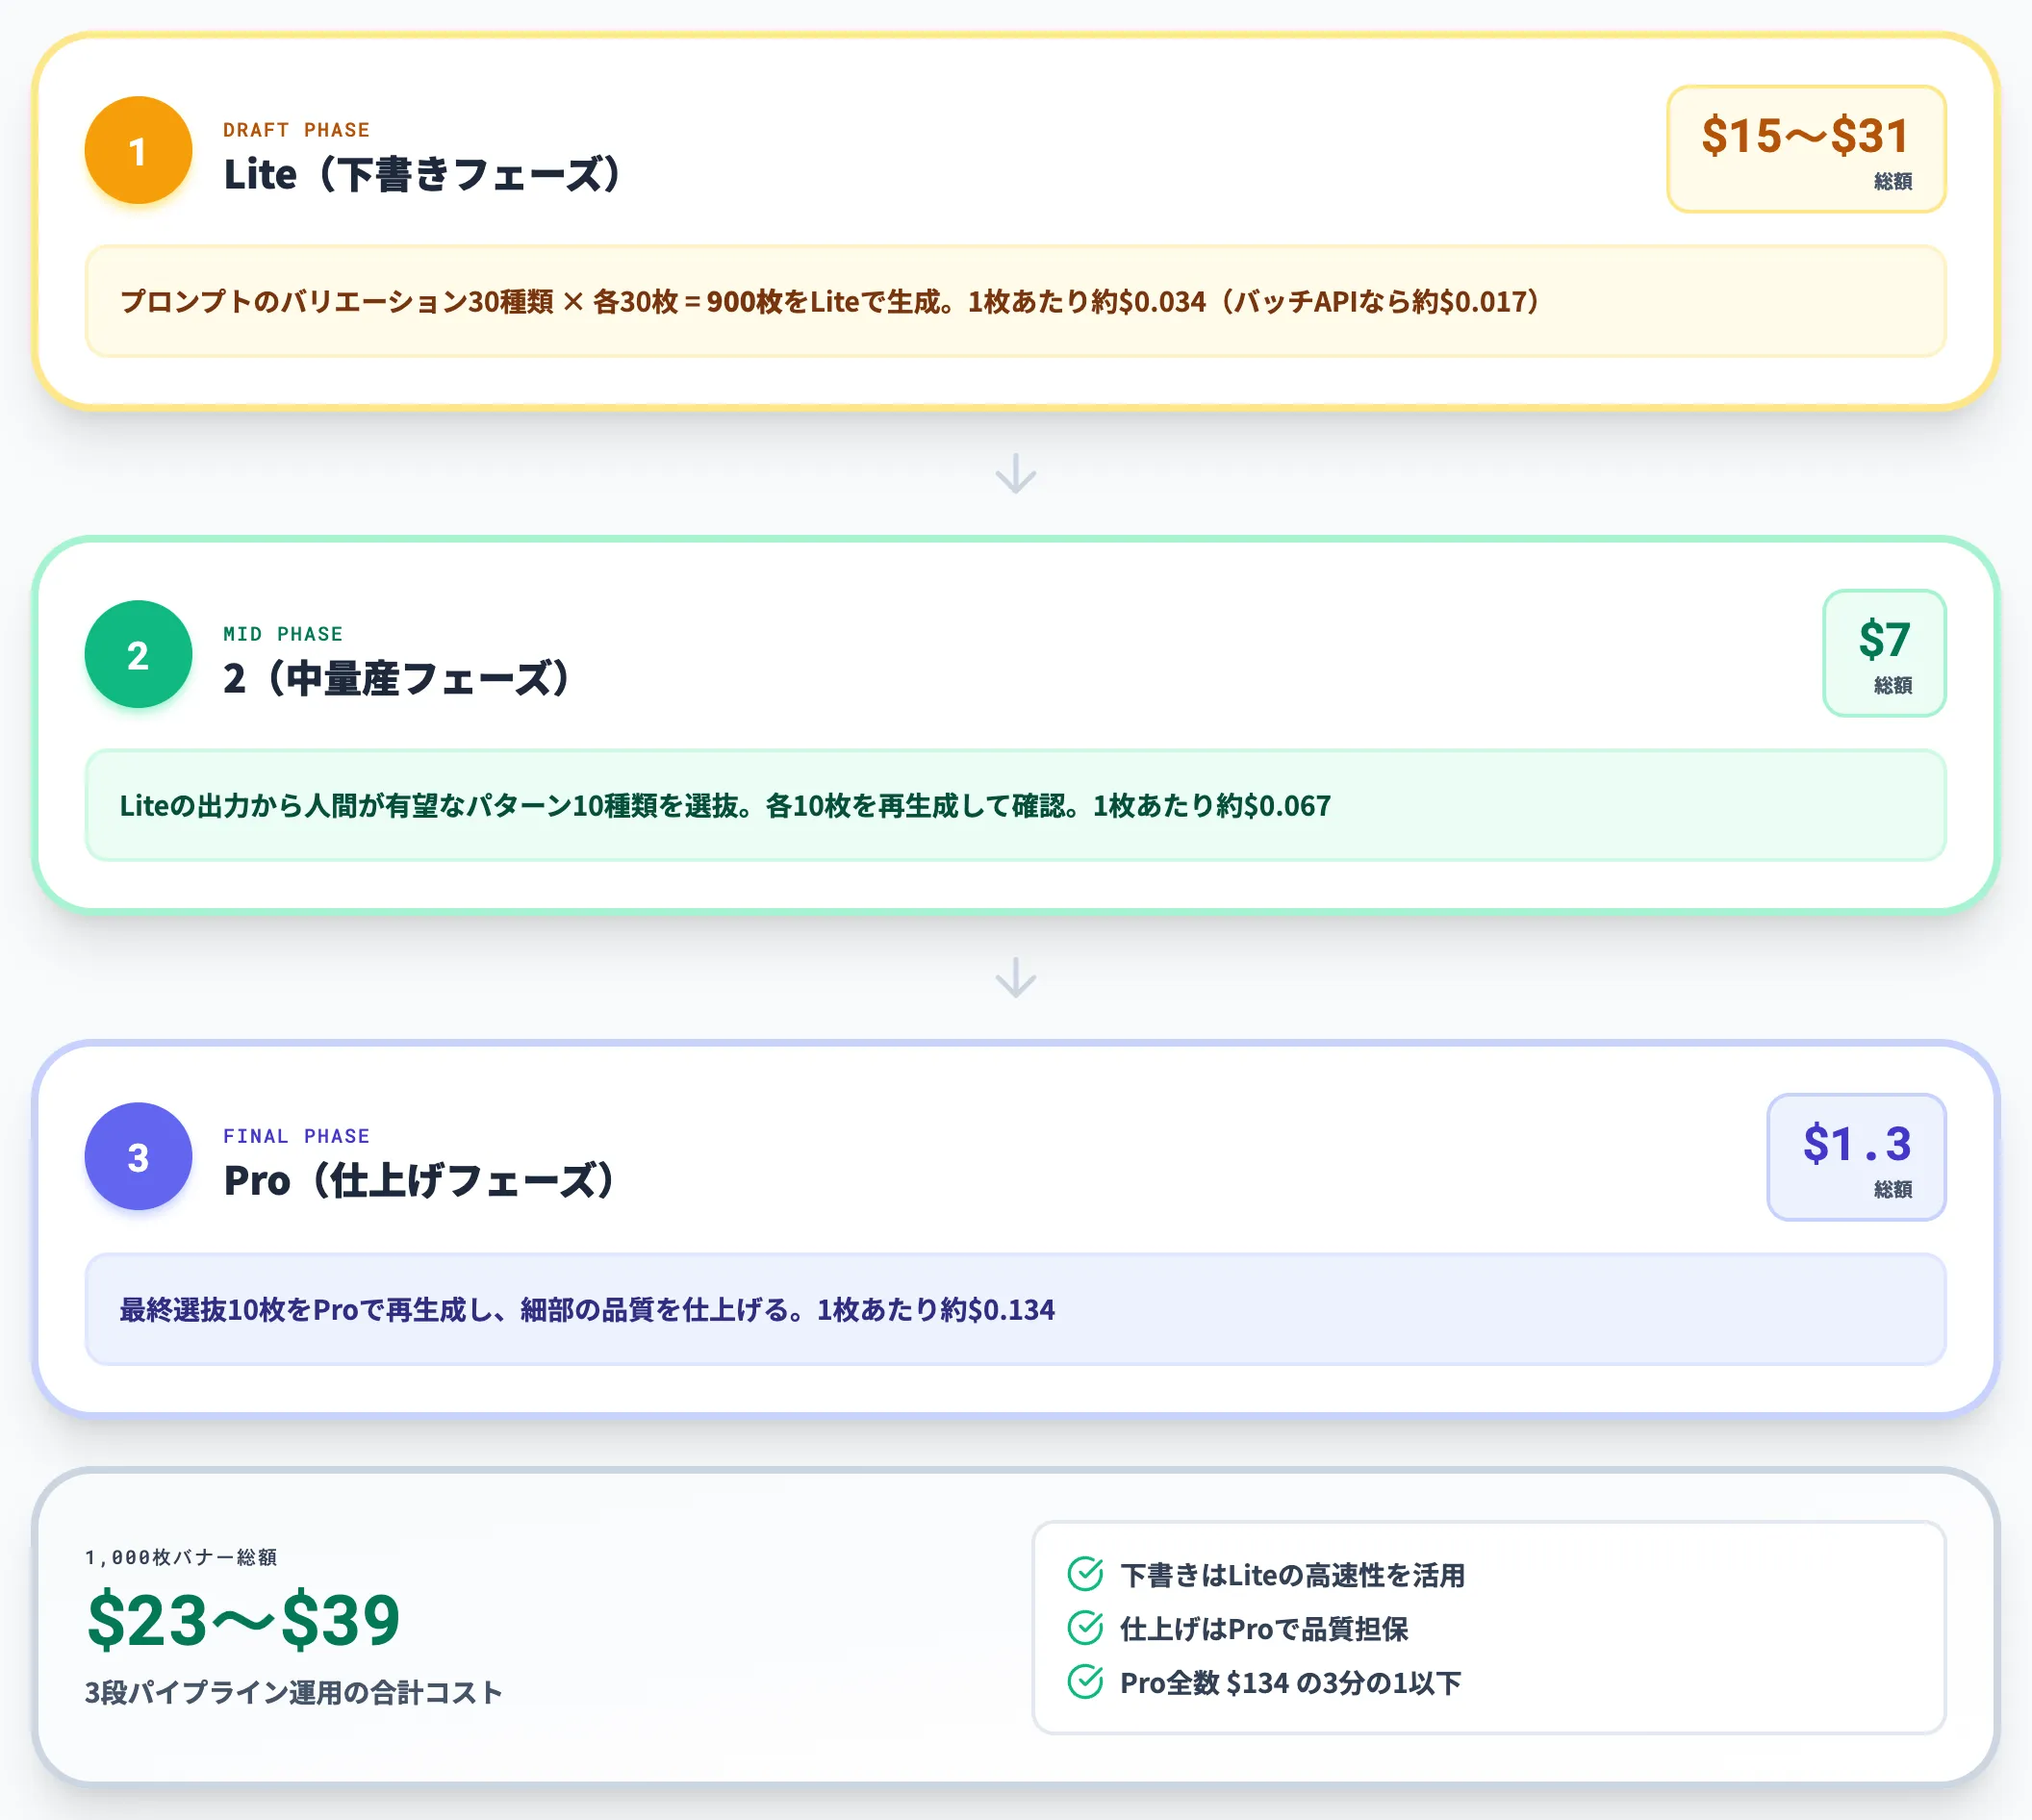Click the text 下書きはLiteの高速性を活用
2032x1820 pixels.
click(1292, 1575)
